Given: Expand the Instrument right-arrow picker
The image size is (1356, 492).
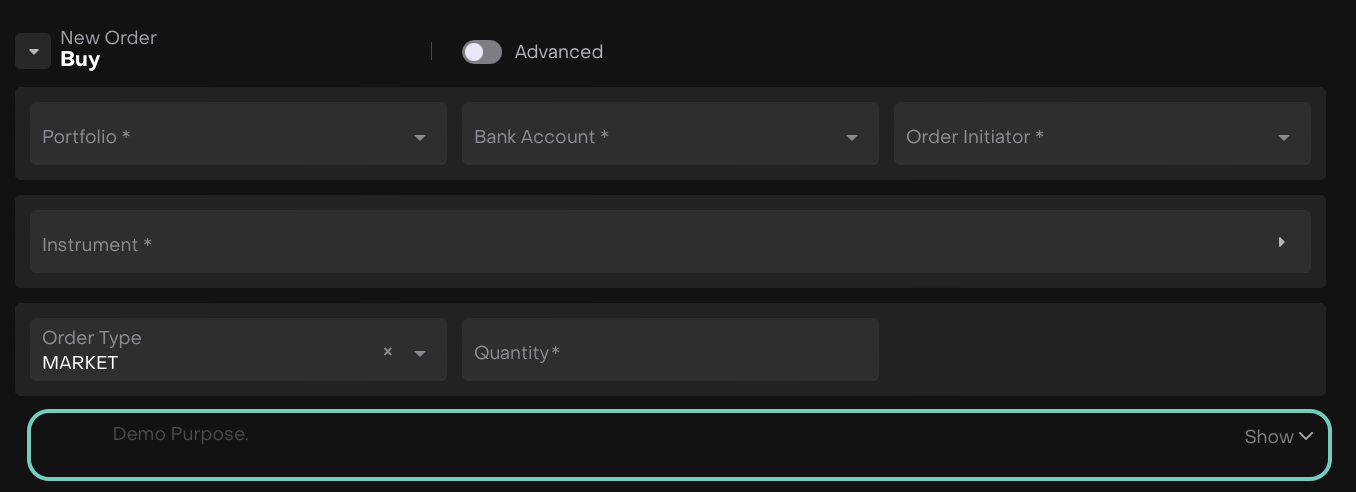Looking at the screenshot, I should 1281,242.
